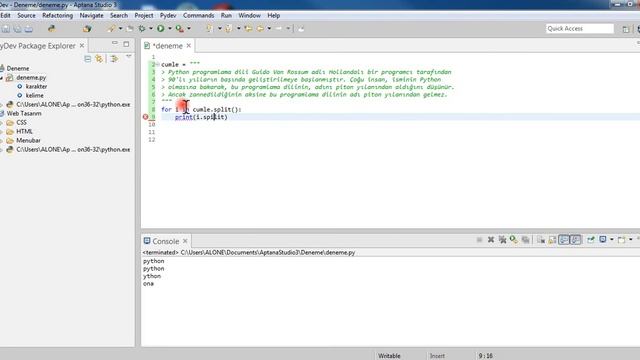The width and height of the screenshot is (640, 360).
Task: Minimize the Package Explorer panel
Action: coord(115,43)
